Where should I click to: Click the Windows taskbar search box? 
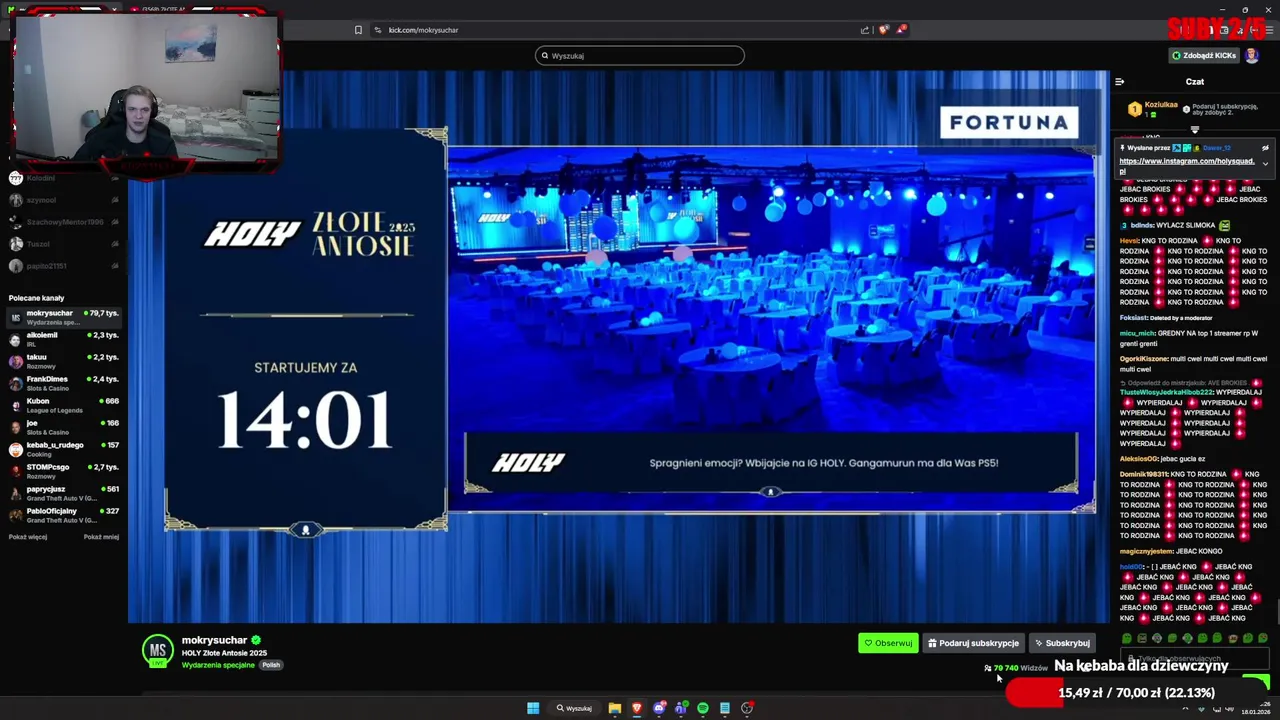[x=574, y=708]
